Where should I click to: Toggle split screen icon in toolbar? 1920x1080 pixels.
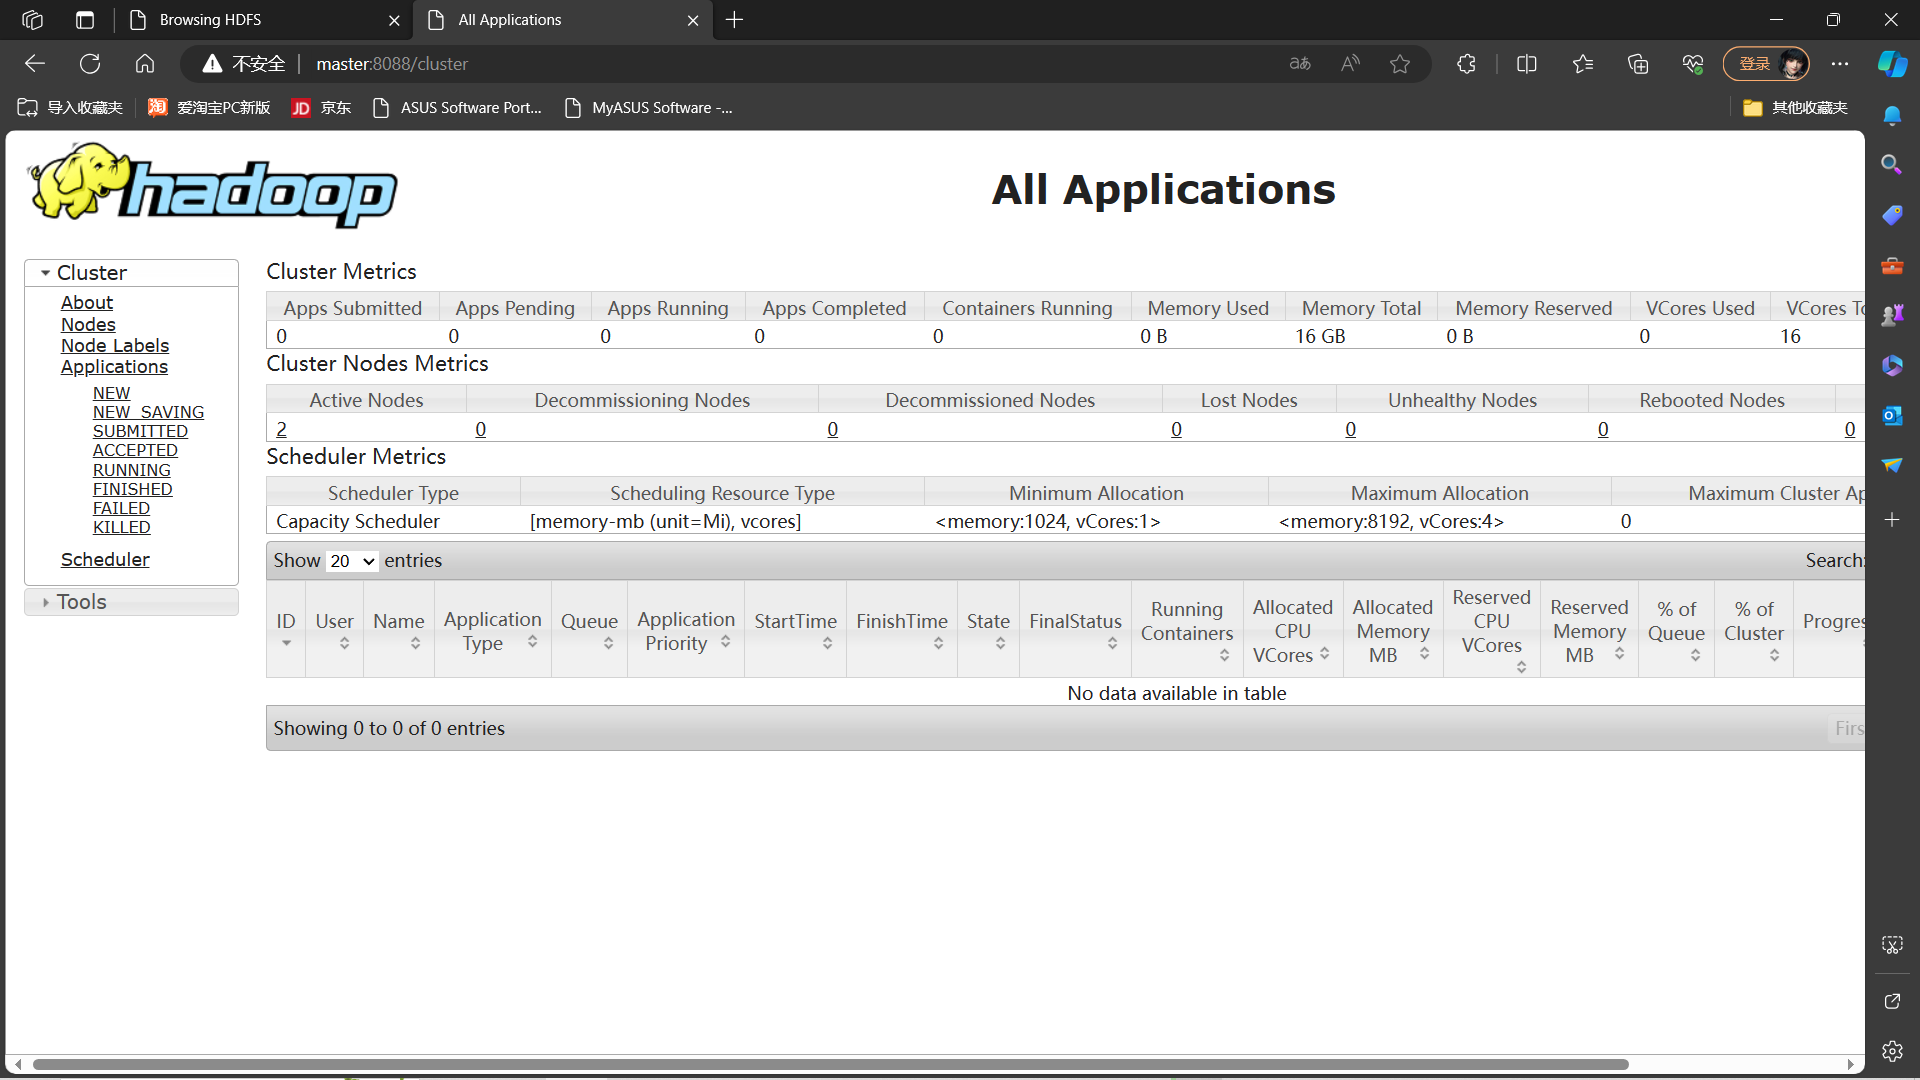[x=1527, y=64]
